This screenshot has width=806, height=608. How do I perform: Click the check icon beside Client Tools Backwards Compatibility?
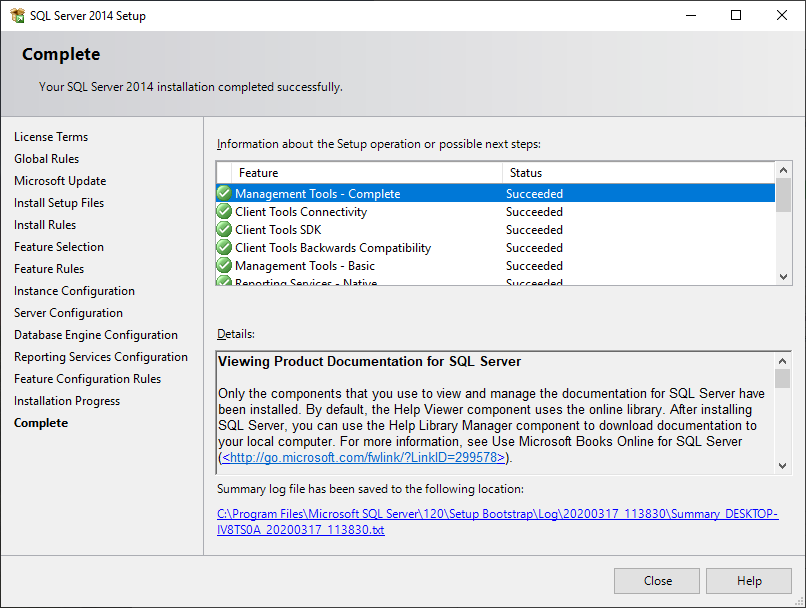click(224, 247)
